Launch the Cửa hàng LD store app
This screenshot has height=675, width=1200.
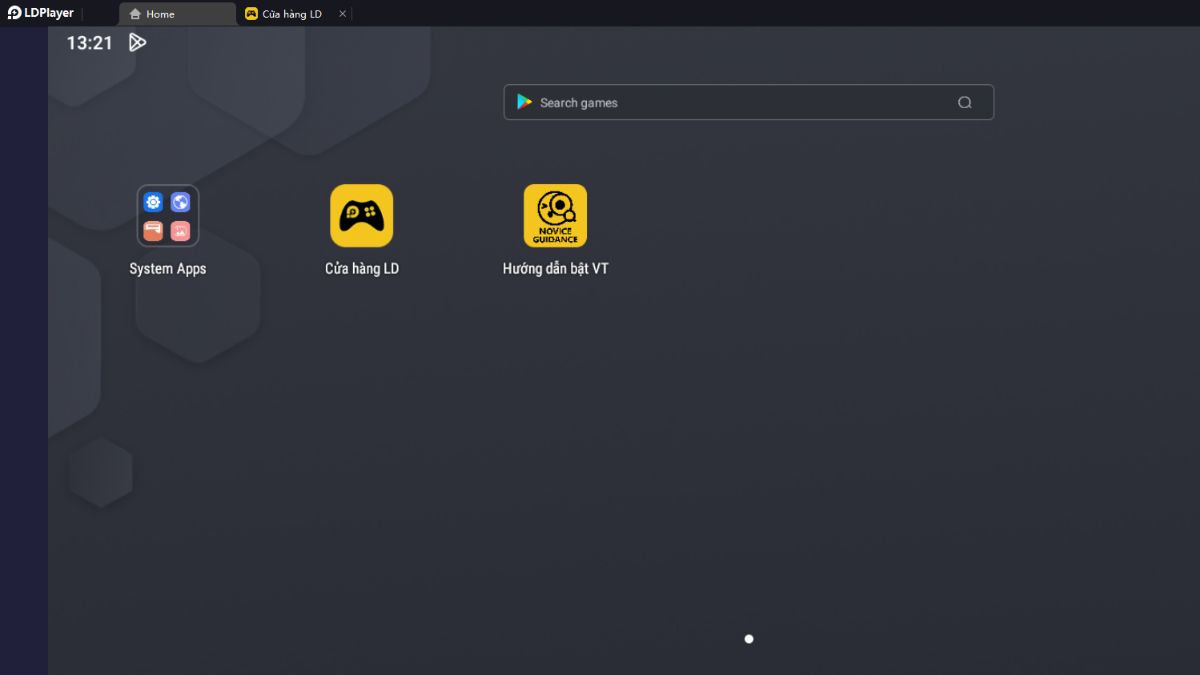coord(362,215)
